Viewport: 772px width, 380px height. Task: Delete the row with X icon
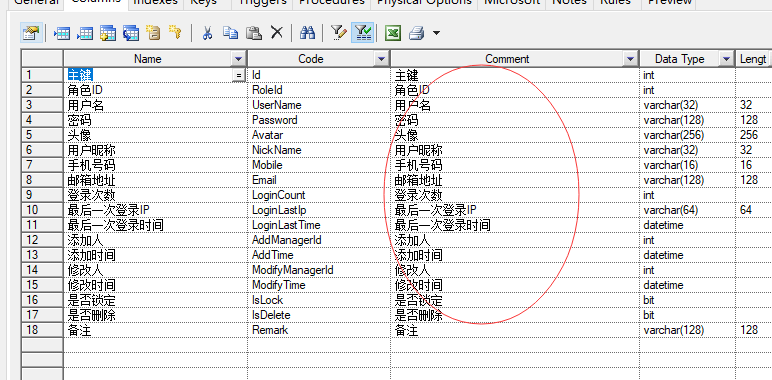click(277, 33)
